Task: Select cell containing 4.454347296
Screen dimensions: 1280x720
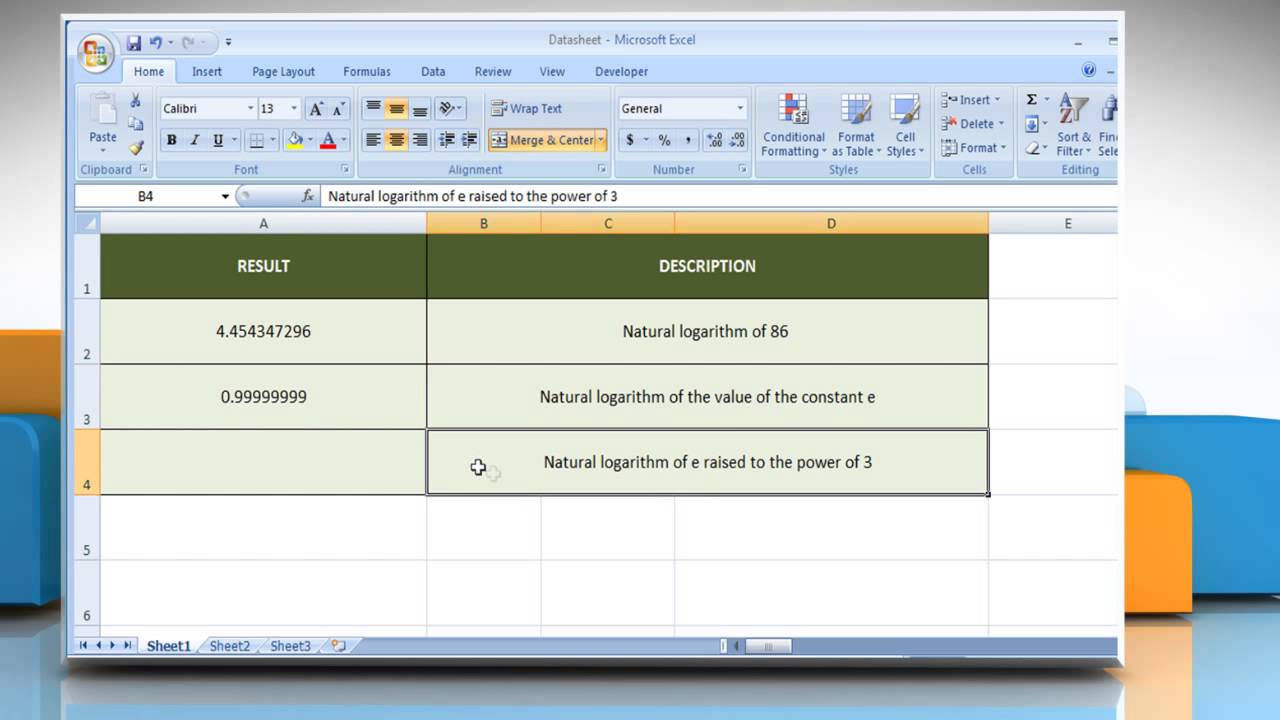Action: click(263, 331)
